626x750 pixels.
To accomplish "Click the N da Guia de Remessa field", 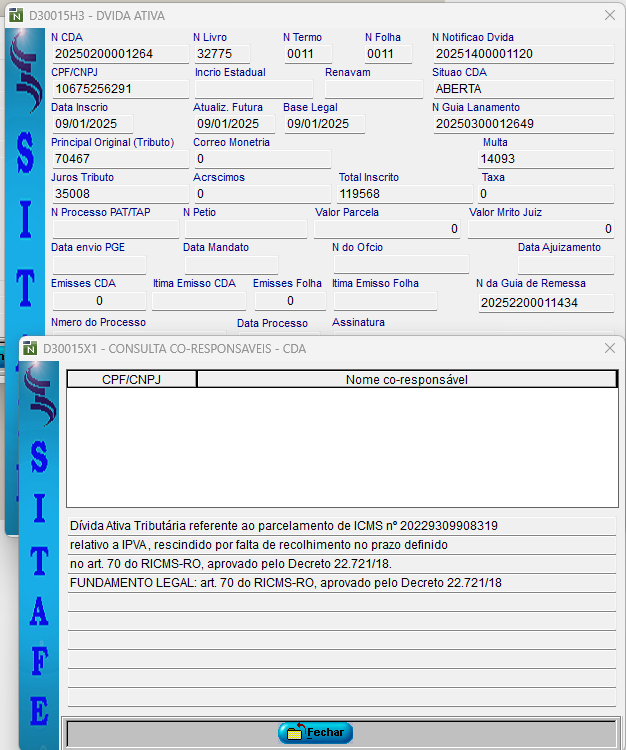I will coord(544,302).
